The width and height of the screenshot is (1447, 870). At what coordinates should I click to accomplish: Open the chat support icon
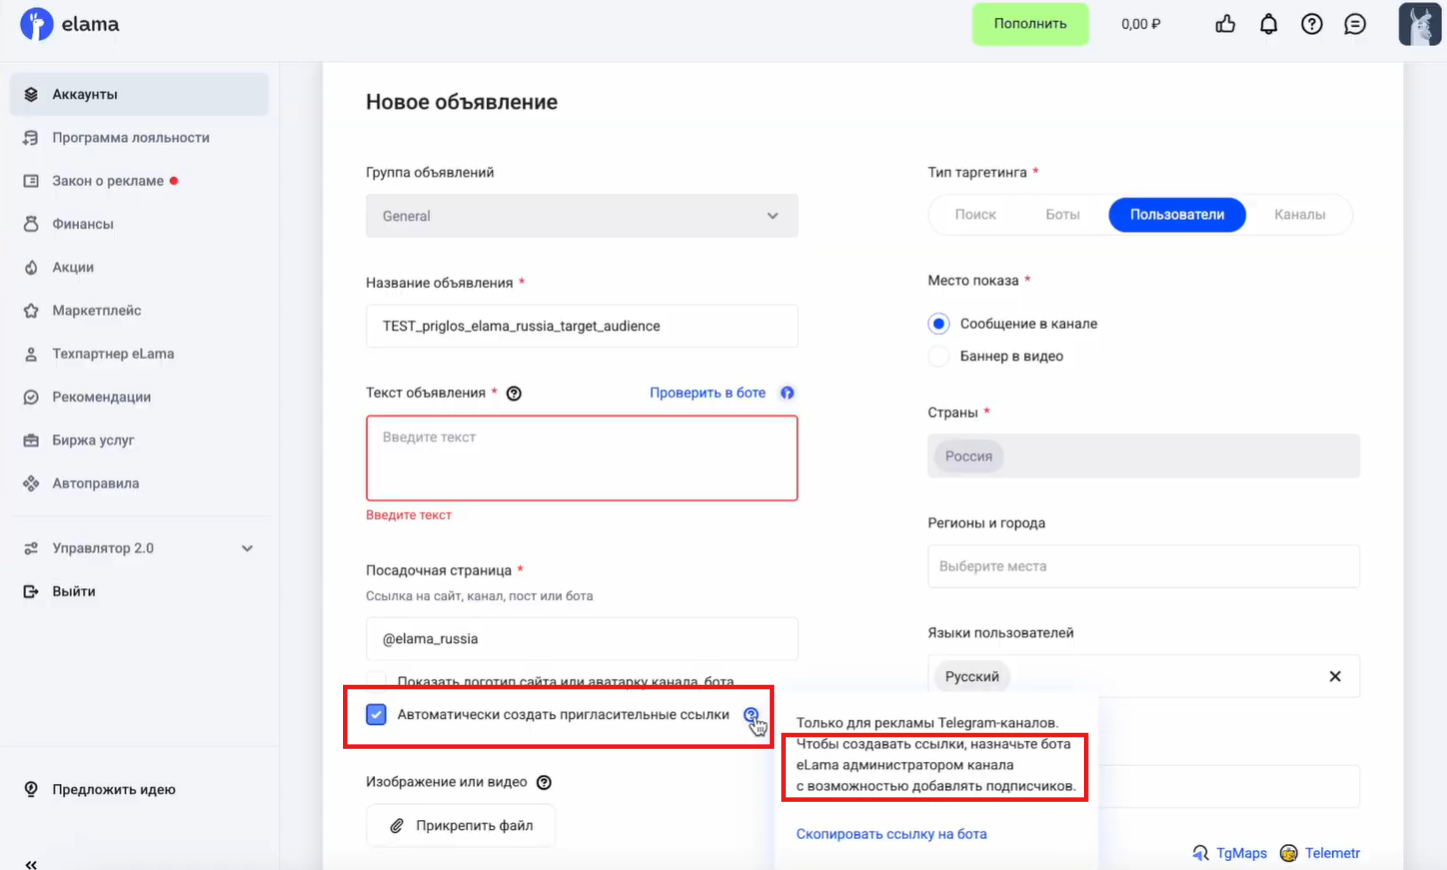pyautogui.click(x=1355, y=24)
